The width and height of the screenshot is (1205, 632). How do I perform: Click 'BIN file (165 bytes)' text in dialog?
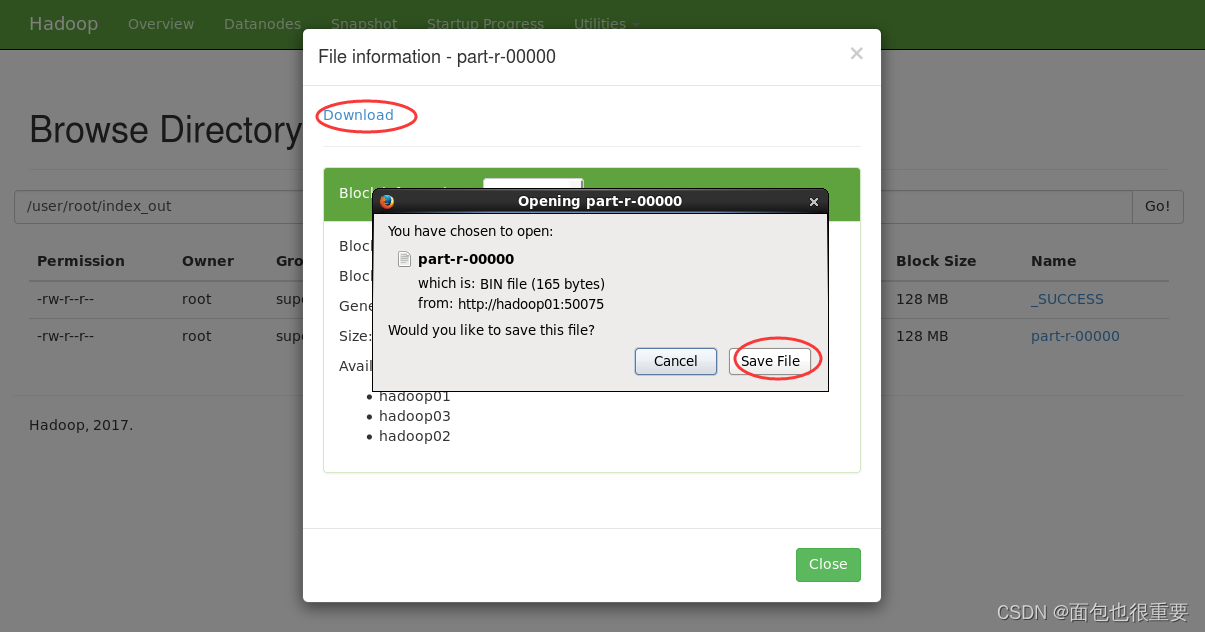coord(542,284)
